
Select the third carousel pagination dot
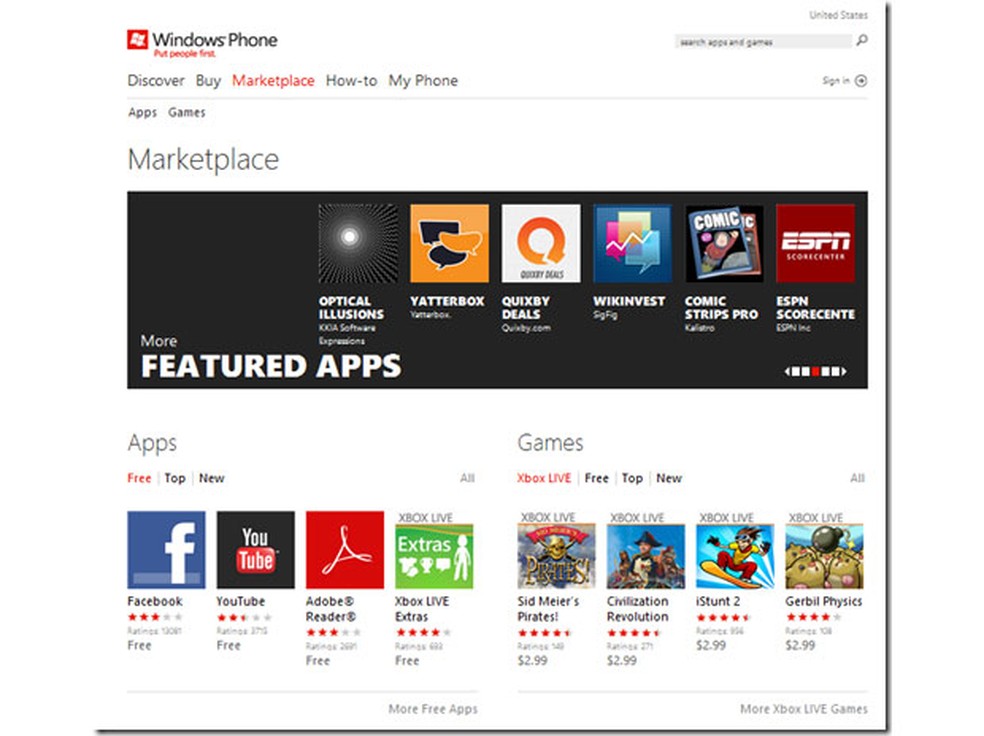pos(814,371)
